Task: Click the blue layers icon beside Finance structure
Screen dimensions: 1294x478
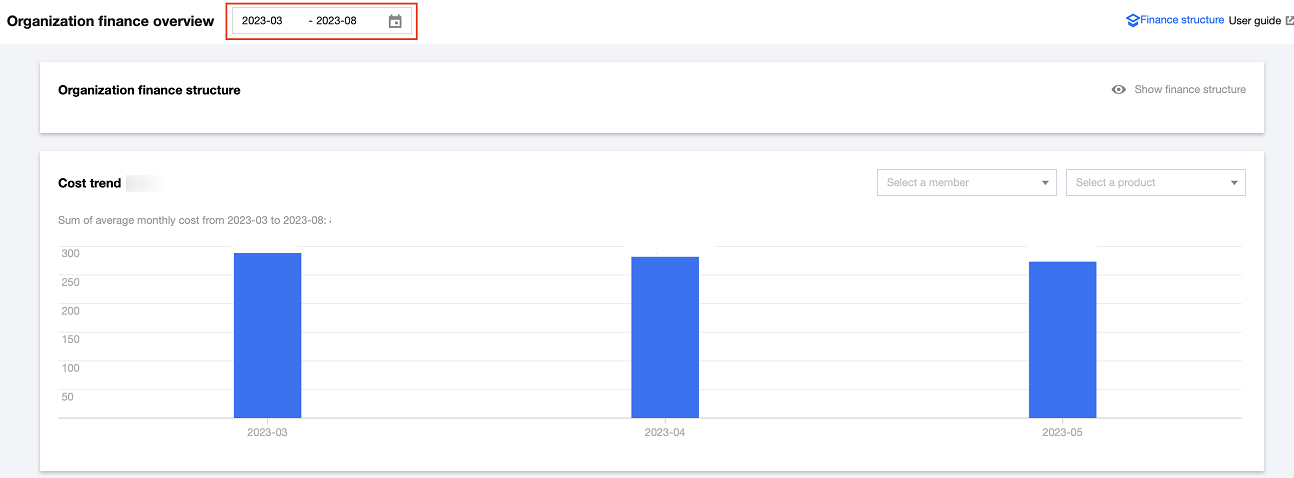Action: point(1132,20)
